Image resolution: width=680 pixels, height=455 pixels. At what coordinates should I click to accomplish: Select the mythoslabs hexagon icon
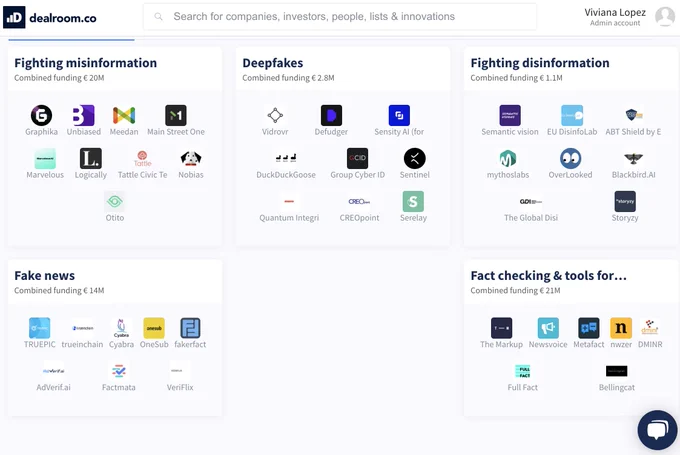click(x=508, y=158)
